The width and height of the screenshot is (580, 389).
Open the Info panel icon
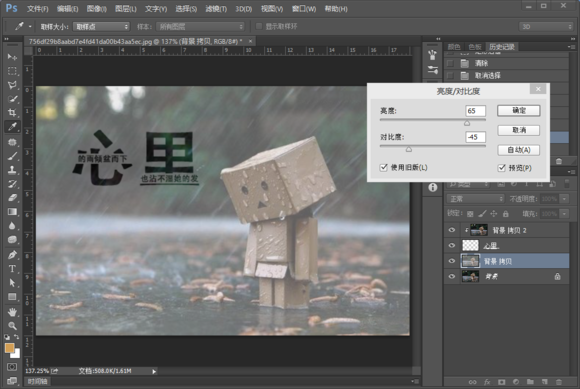(432, 187)
